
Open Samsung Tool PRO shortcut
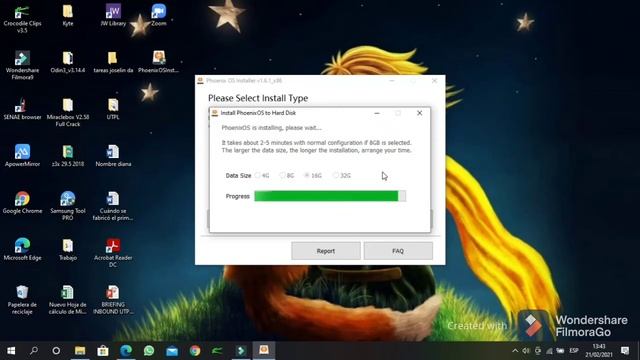(68, 206)
